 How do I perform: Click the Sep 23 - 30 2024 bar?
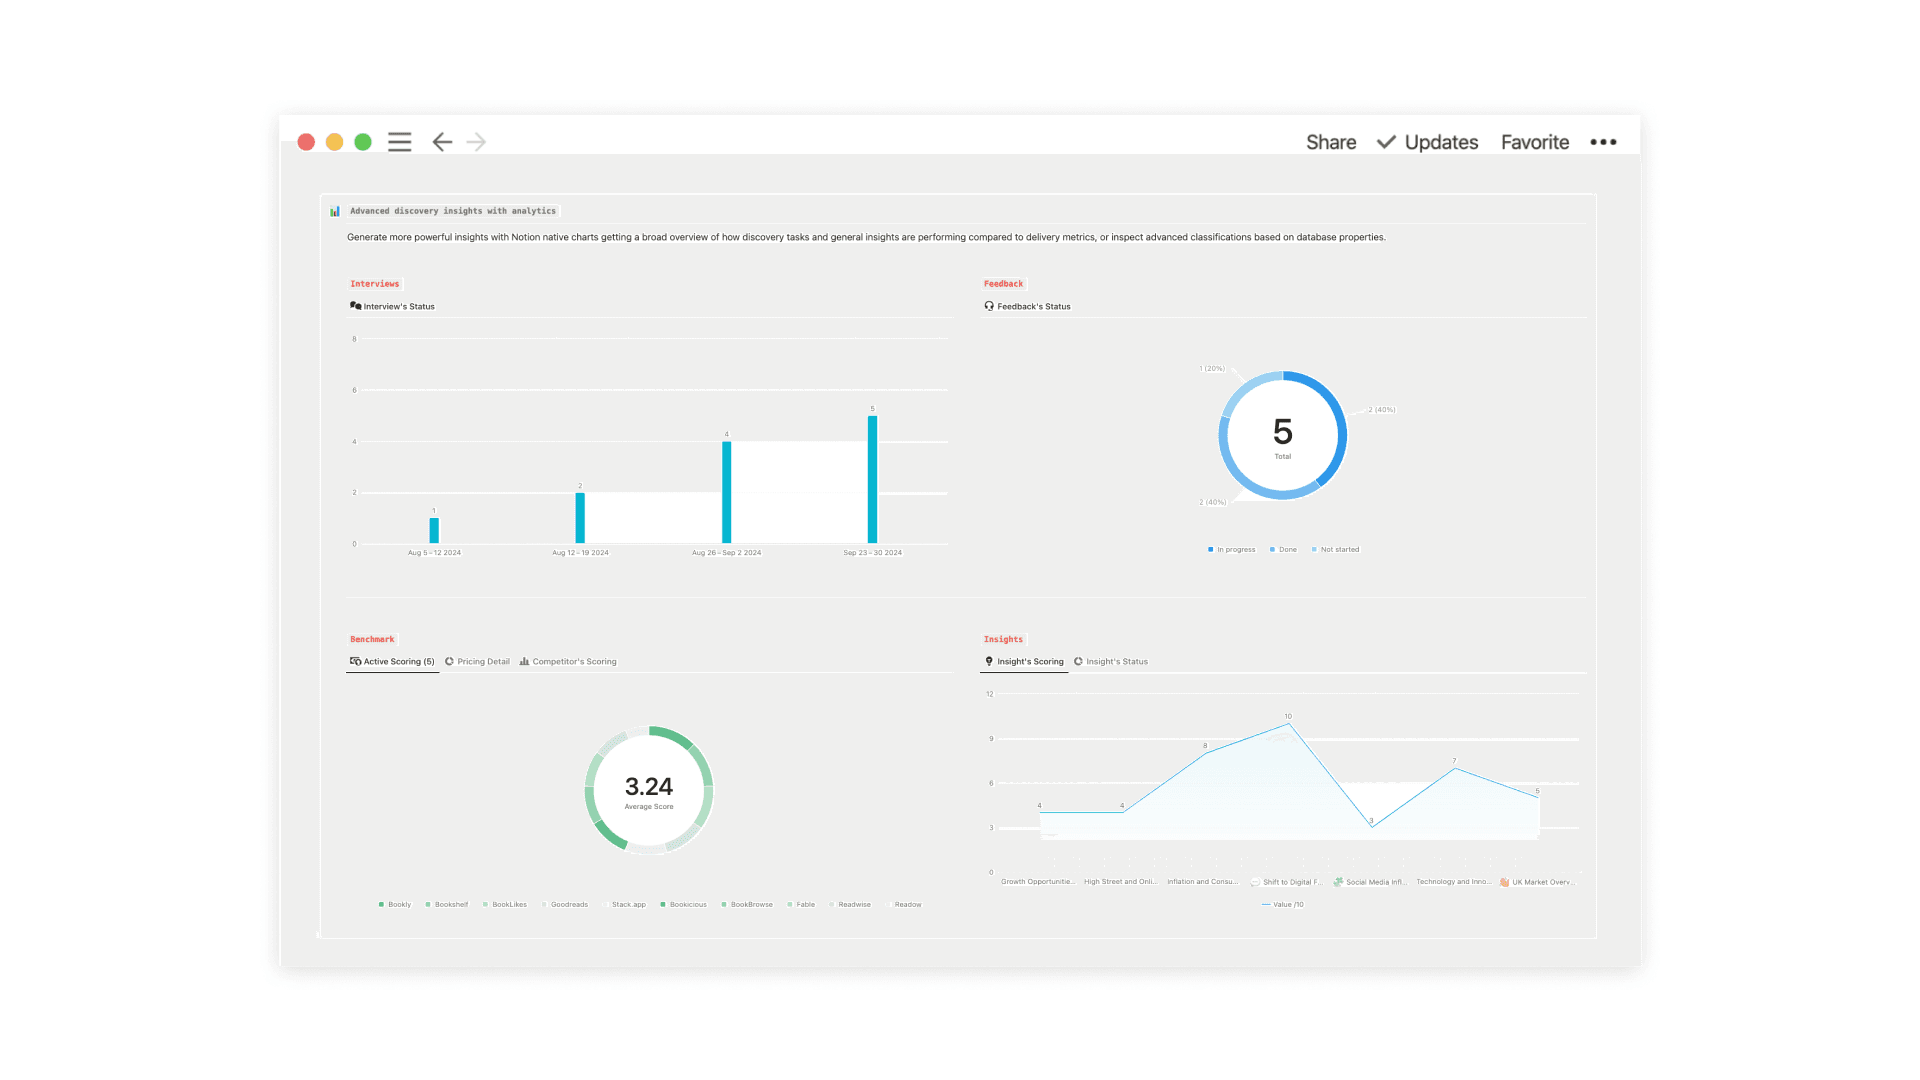[872, 479]
